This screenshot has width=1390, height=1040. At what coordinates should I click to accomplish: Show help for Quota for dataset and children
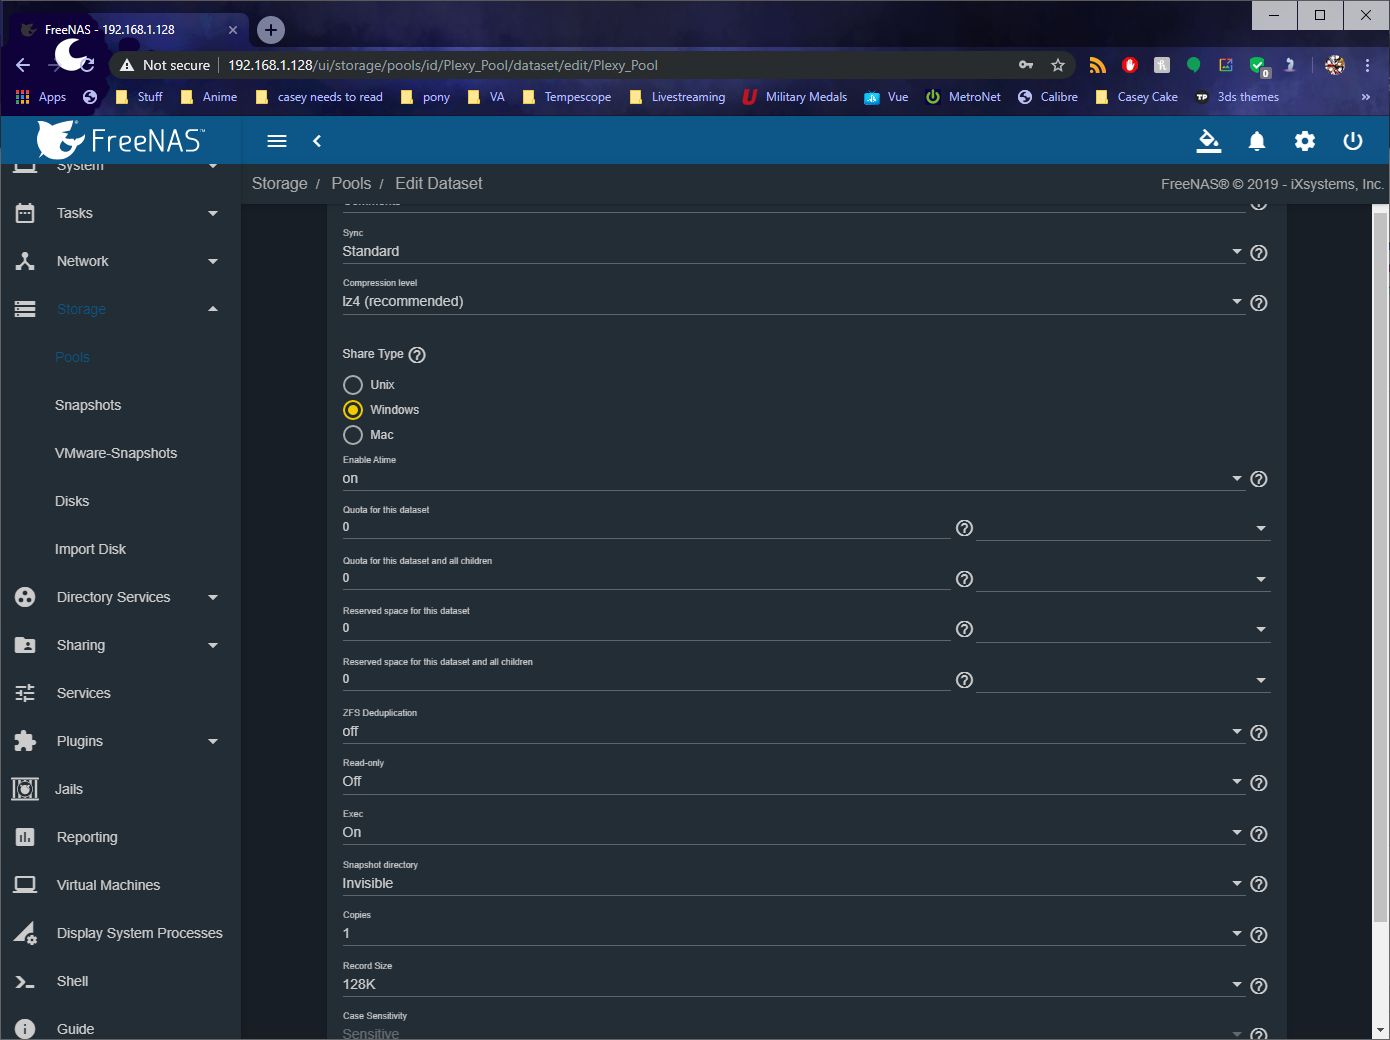coord(964,579)
